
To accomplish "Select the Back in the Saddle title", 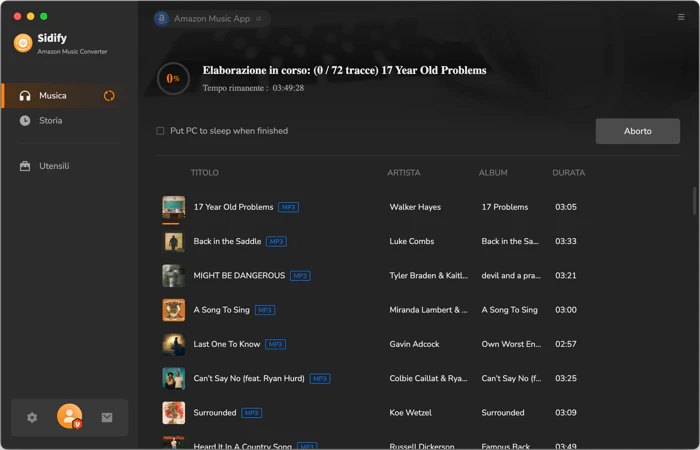I will pos(227,242).
